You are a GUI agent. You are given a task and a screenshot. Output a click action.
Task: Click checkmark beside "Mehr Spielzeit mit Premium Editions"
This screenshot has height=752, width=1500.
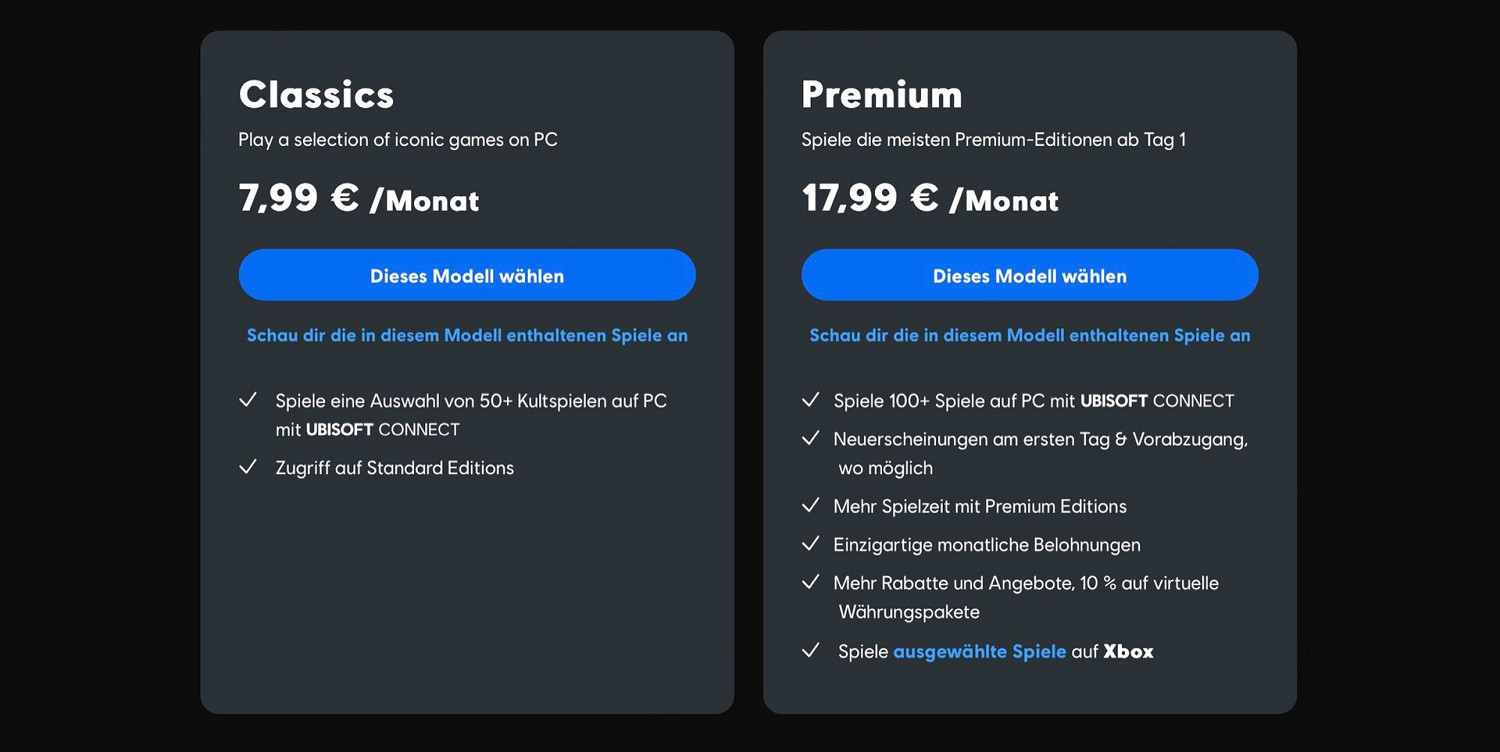(x=811, y=506)
